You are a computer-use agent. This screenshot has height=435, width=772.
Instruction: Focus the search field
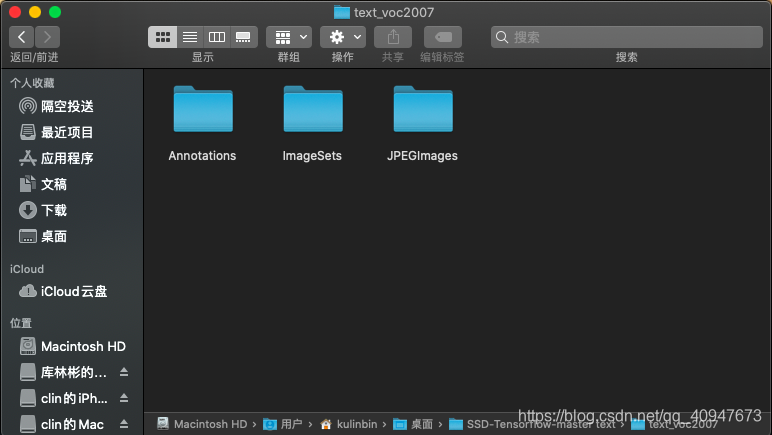(626, 37)
